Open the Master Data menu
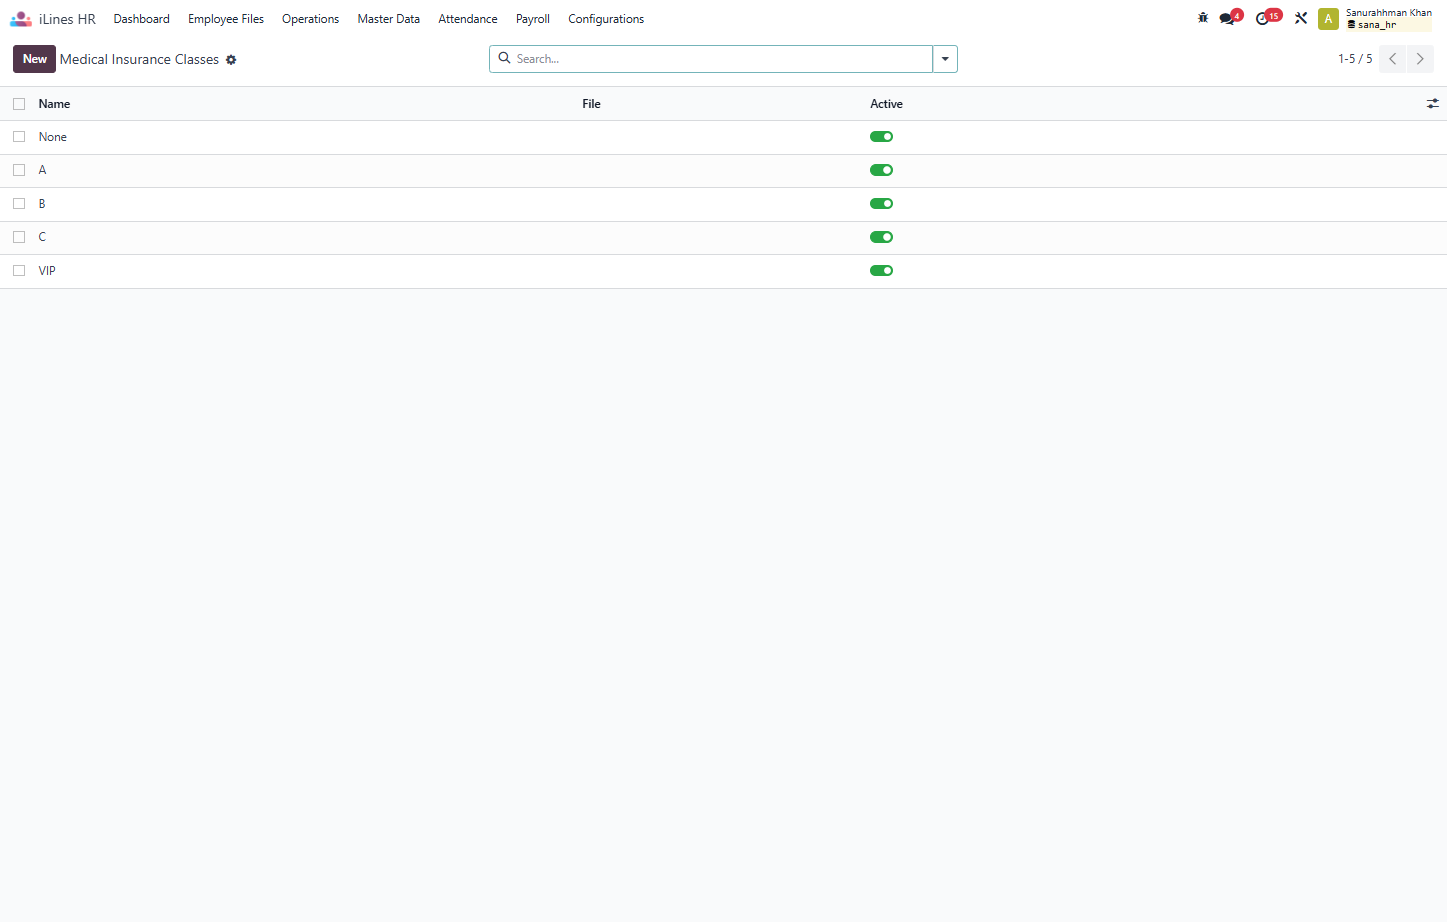The image size is (1447, 922). click(388, 19)
